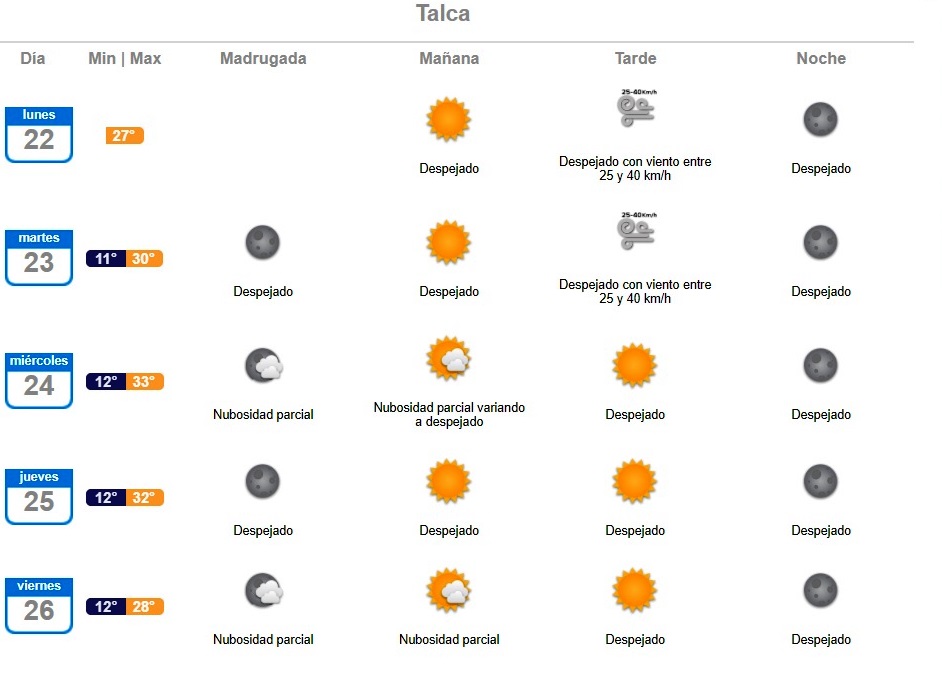Select the miércoles 24 calendar tile
The height and width of the screenshot is (686, 942).
tap(39, 380)
